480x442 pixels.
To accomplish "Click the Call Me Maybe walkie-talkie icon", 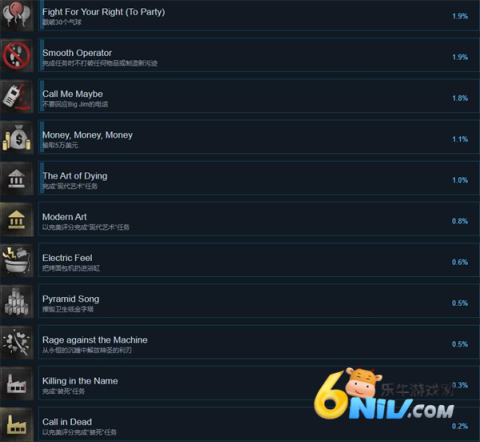I will pos(17,97).
